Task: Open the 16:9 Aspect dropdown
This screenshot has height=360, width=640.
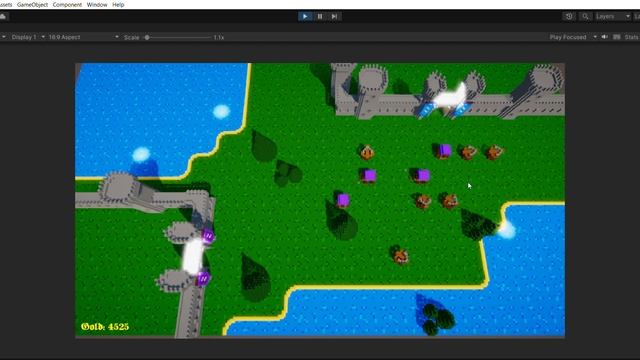Action: click(x=84, y=37)
